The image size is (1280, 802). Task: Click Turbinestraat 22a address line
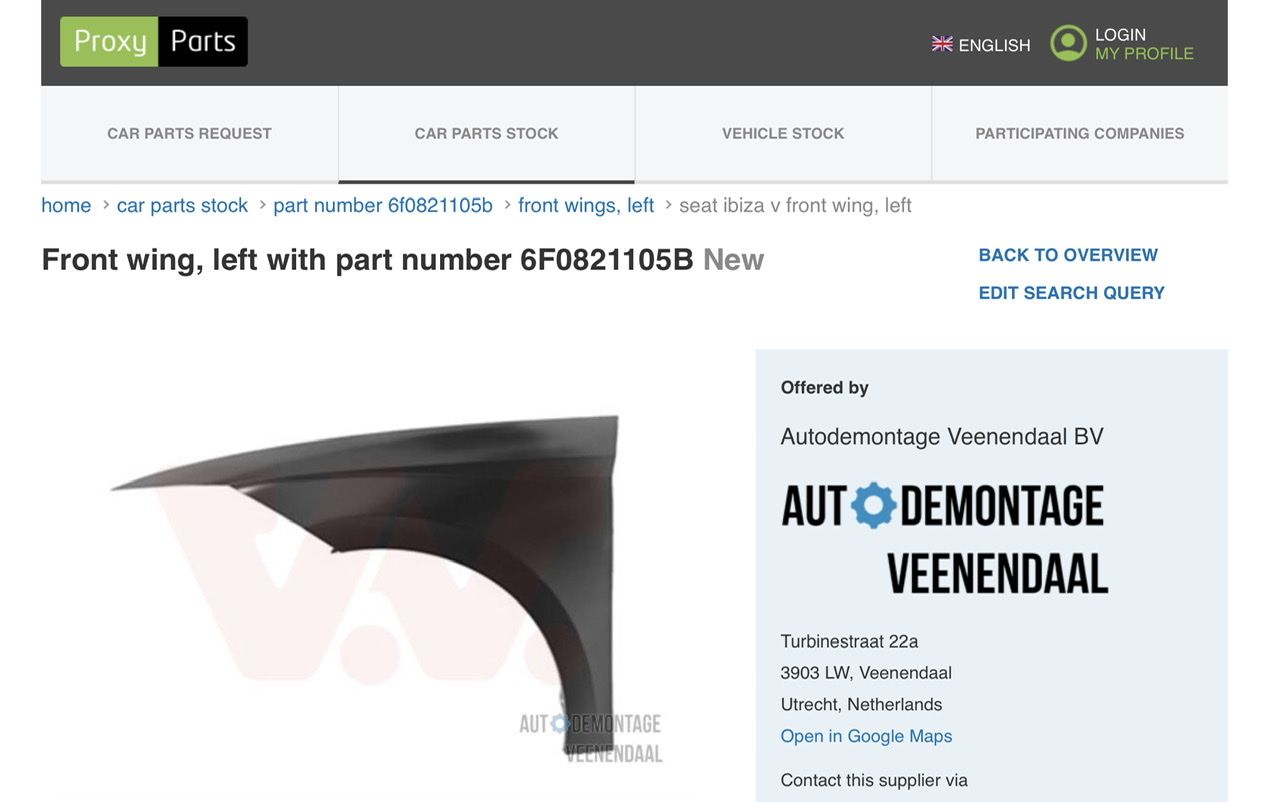tap(849, 641)
